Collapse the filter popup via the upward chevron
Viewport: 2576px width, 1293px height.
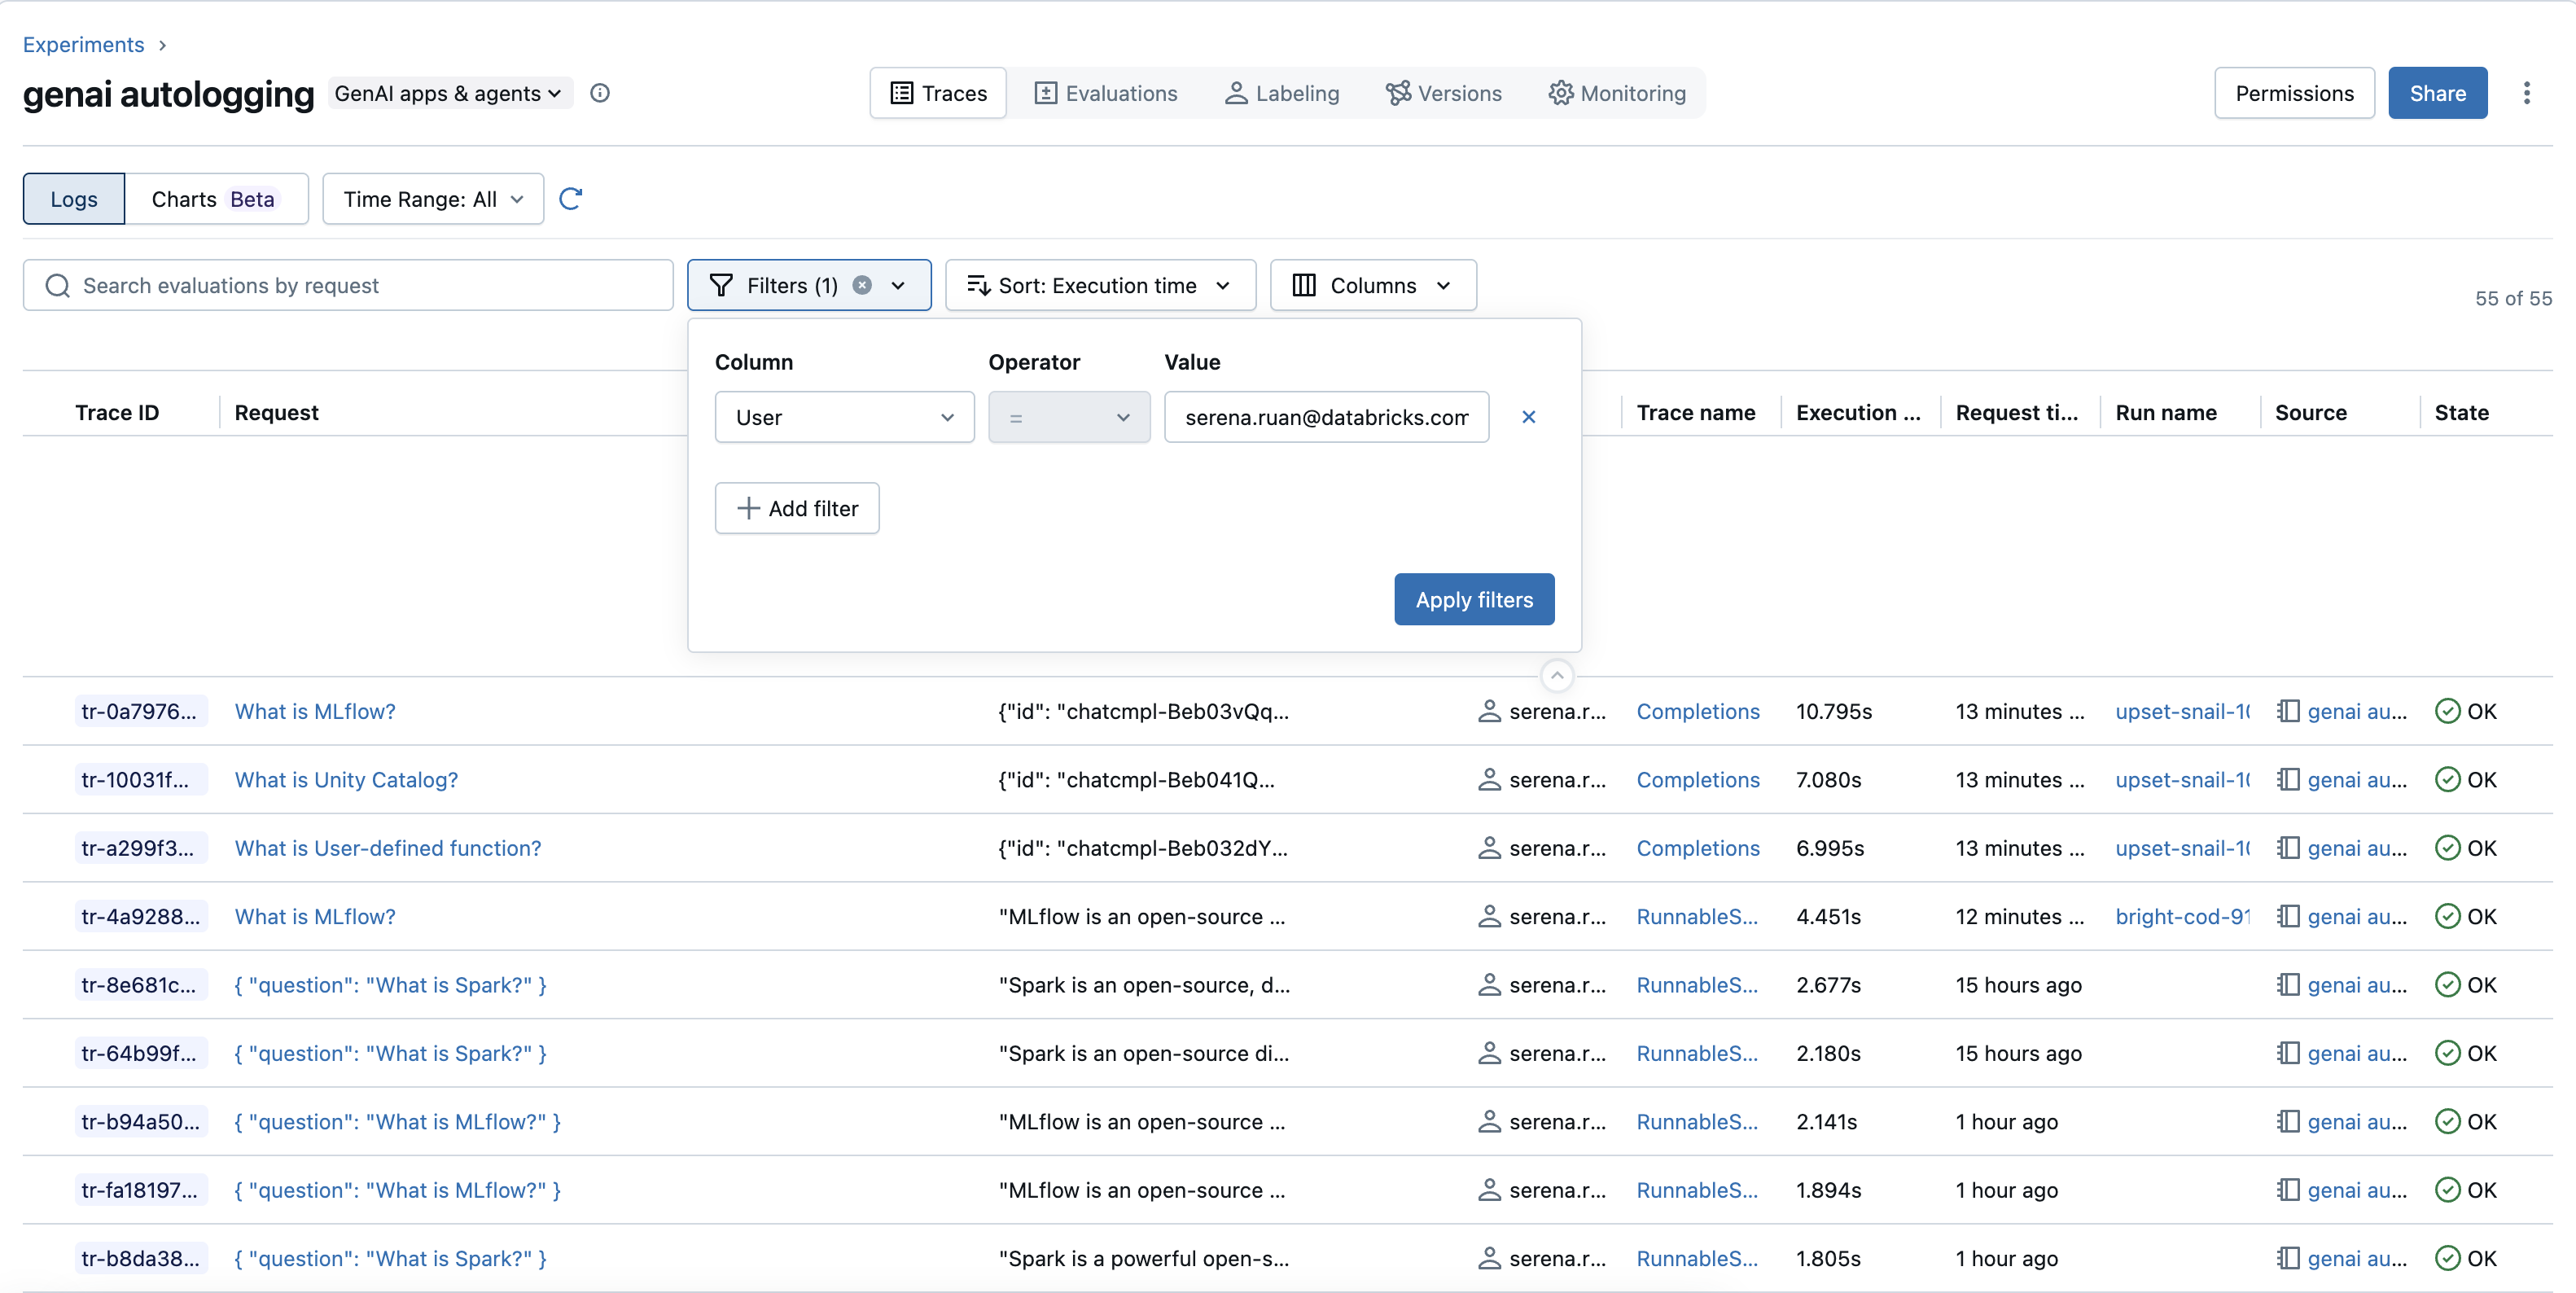coord(1557,675)
